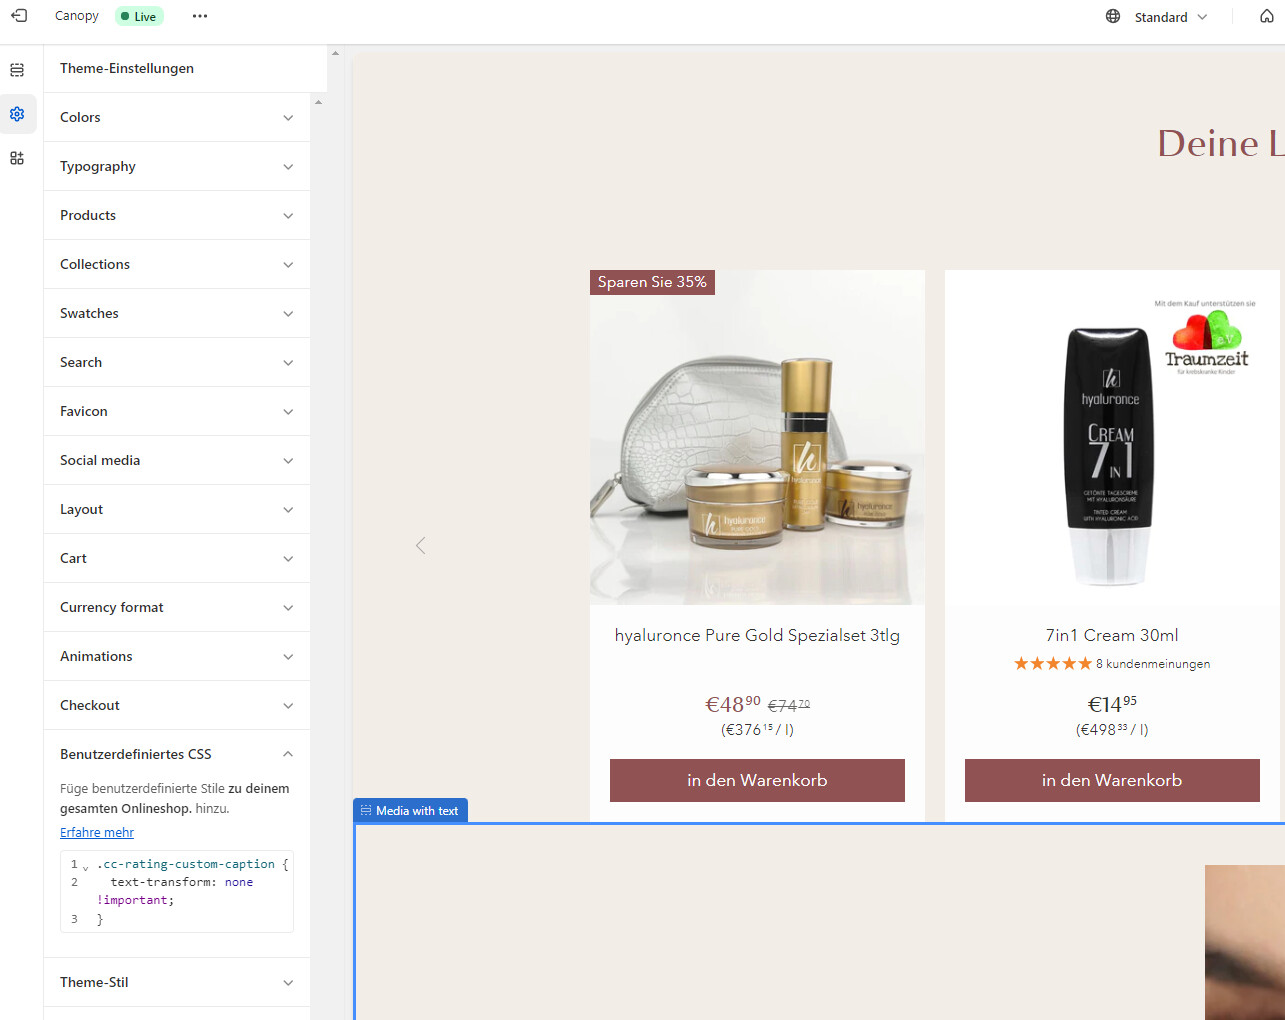1285x1020 pixels.
Task: Expand the Animations settings section
Action: click(177, 656)
